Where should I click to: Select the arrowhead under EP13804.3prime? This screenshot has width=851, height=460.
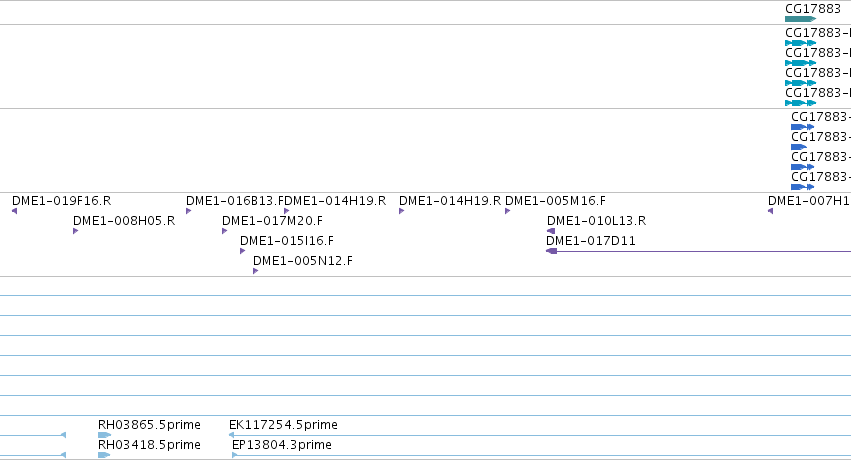(x=234, y=455)
